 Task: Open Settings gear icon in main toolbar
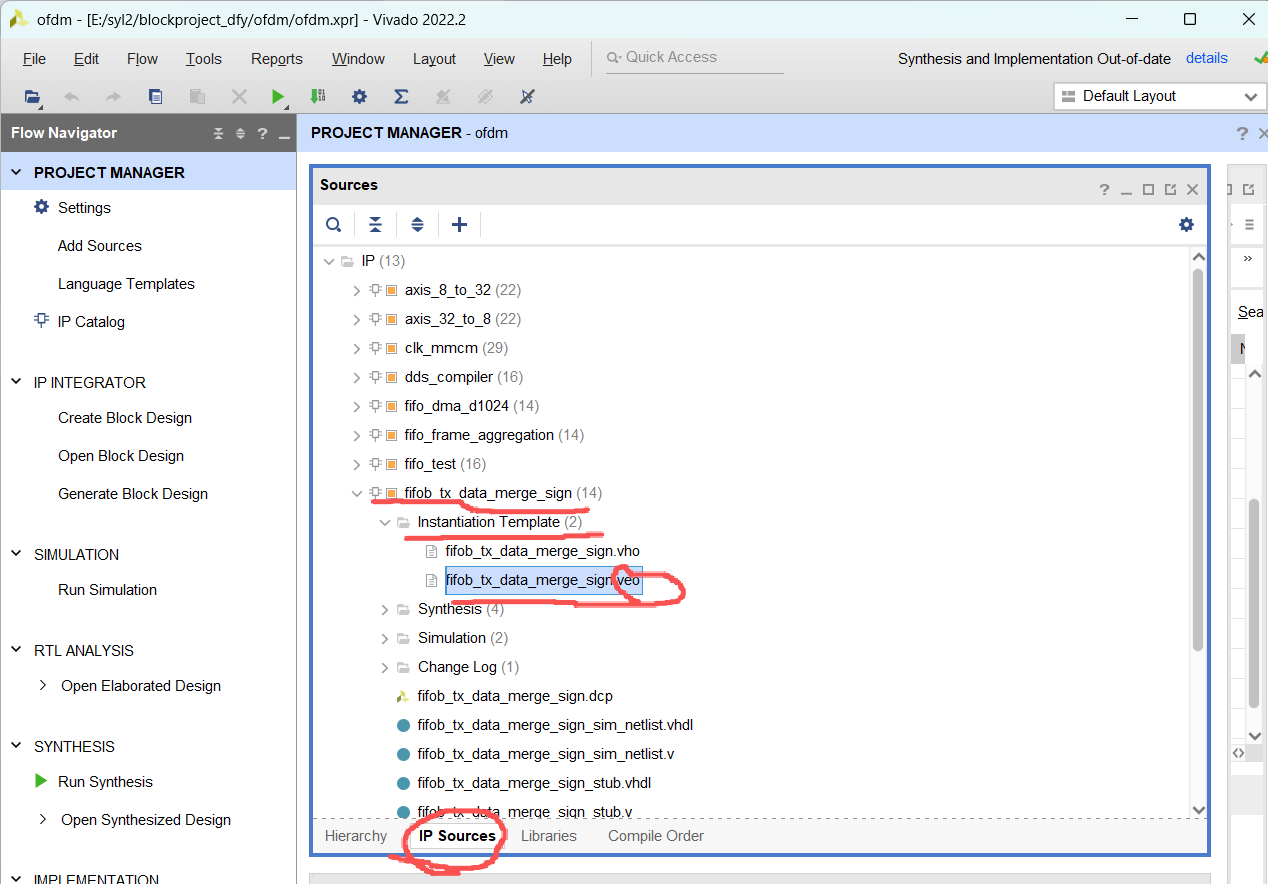(359, 97)
